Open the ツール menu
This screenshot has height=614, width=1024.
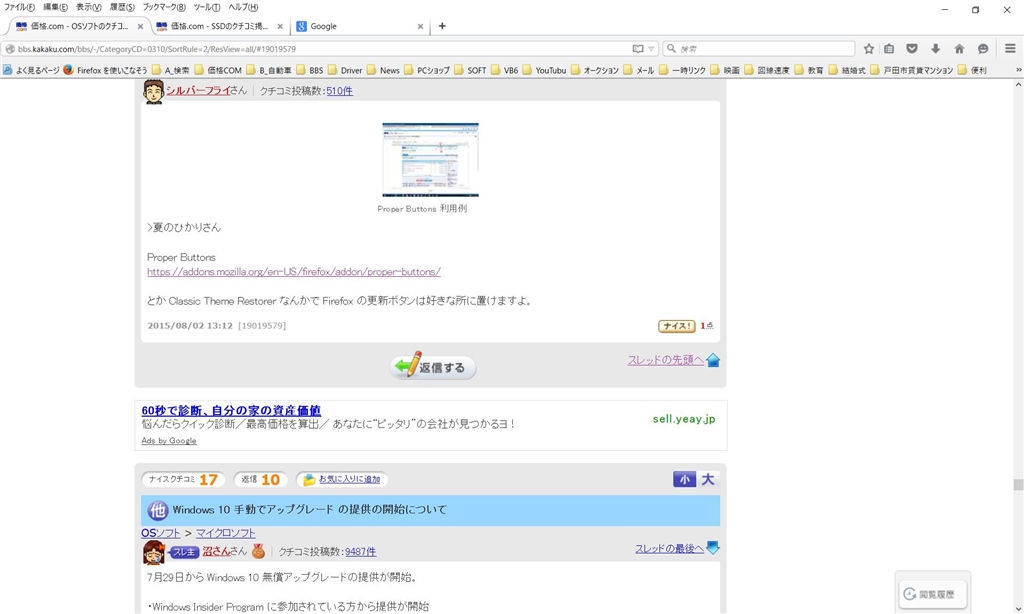[207, 7]
